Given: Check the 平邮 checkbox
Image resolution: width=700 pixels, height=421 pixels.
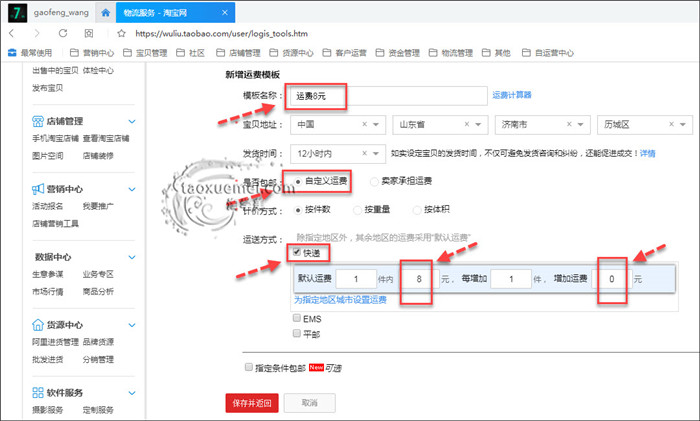Looking at the screenshot, I should click(x=297, y=333).
